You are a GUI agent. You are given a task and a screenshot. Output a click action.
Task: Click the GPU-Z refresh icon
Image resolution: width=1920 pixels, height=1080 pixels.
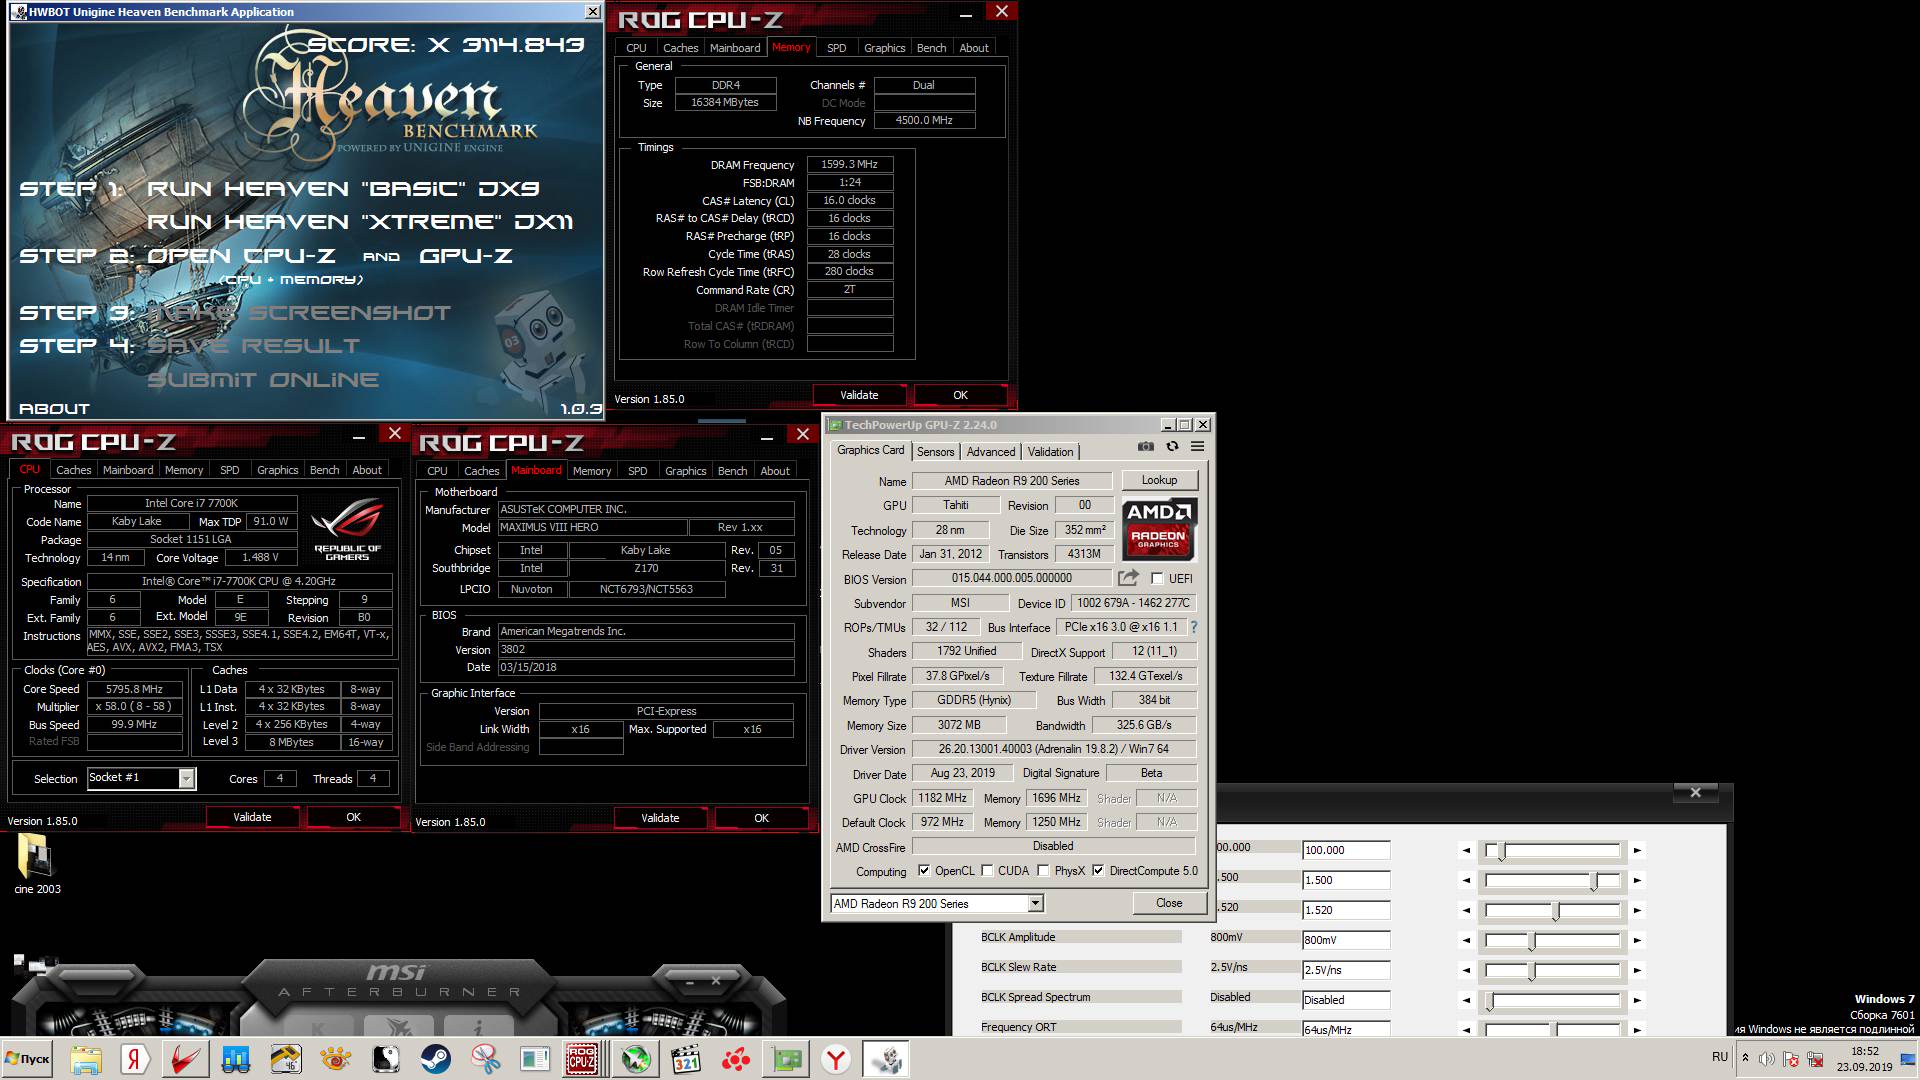click(x=1172, y=447)
